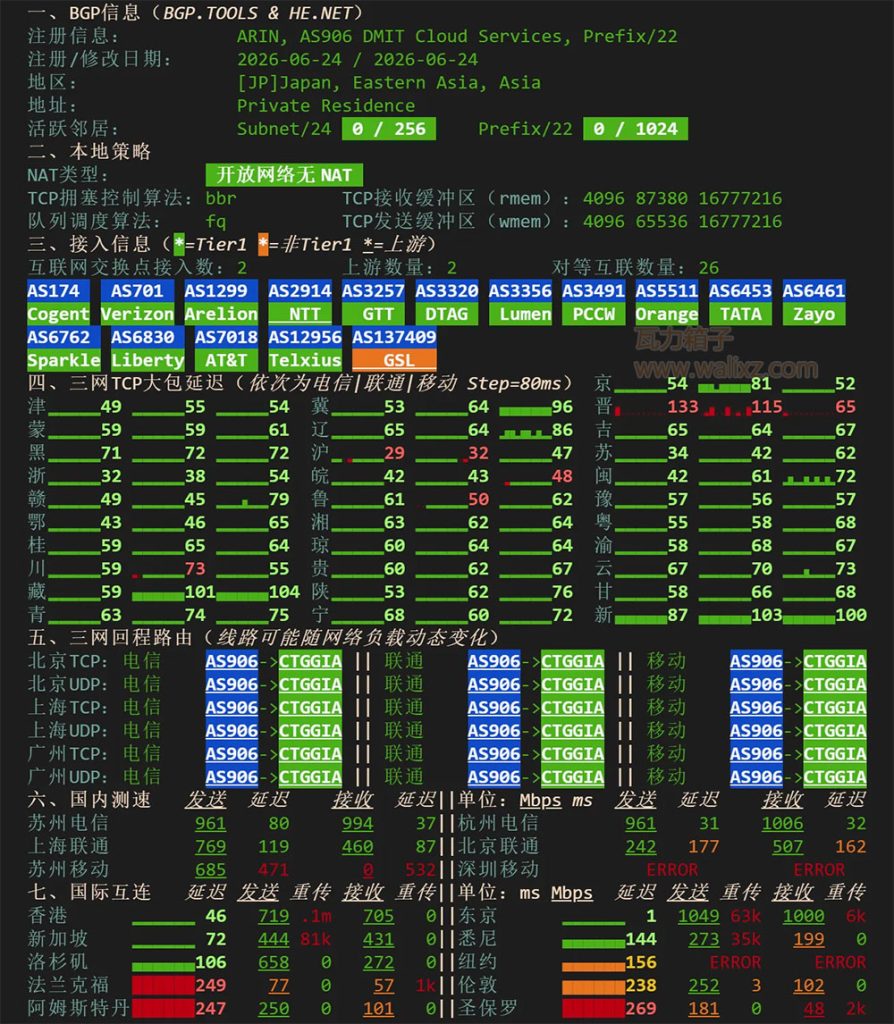The image size is (894, 1024).
Task: Click the AS2914 NTT upstream block
Action: [300, 302]
